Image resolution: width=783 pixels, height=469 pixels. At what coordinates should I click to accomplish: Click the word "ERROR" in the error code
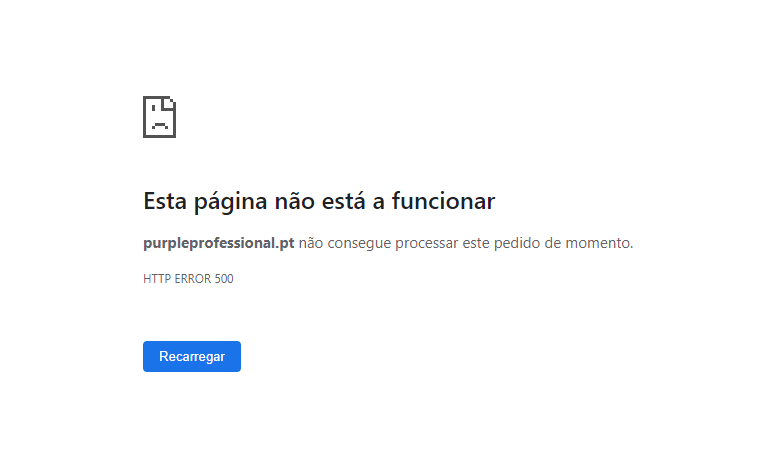[x=193, y=279]
